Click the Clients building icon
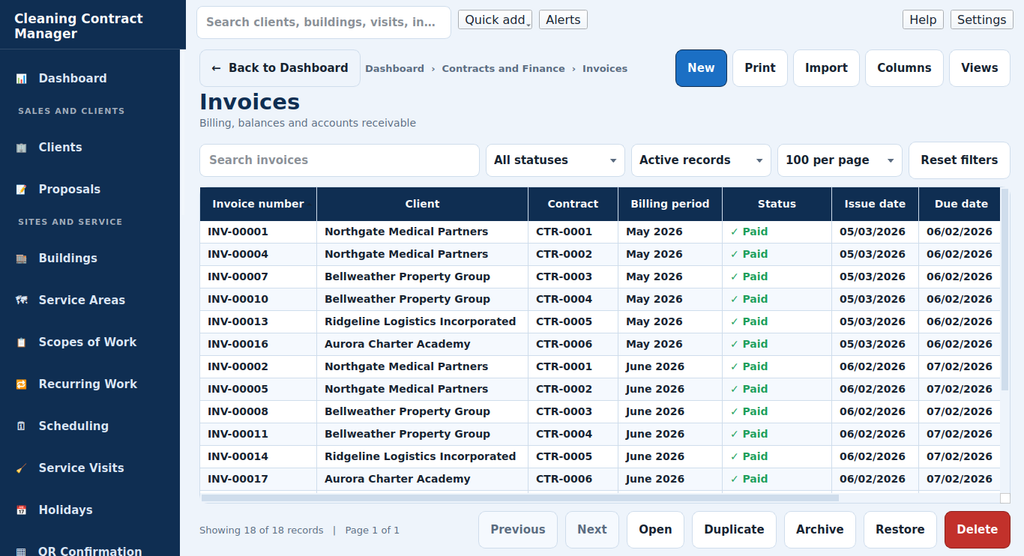Viewport: 1024px width, 556px height. (22, 148)
